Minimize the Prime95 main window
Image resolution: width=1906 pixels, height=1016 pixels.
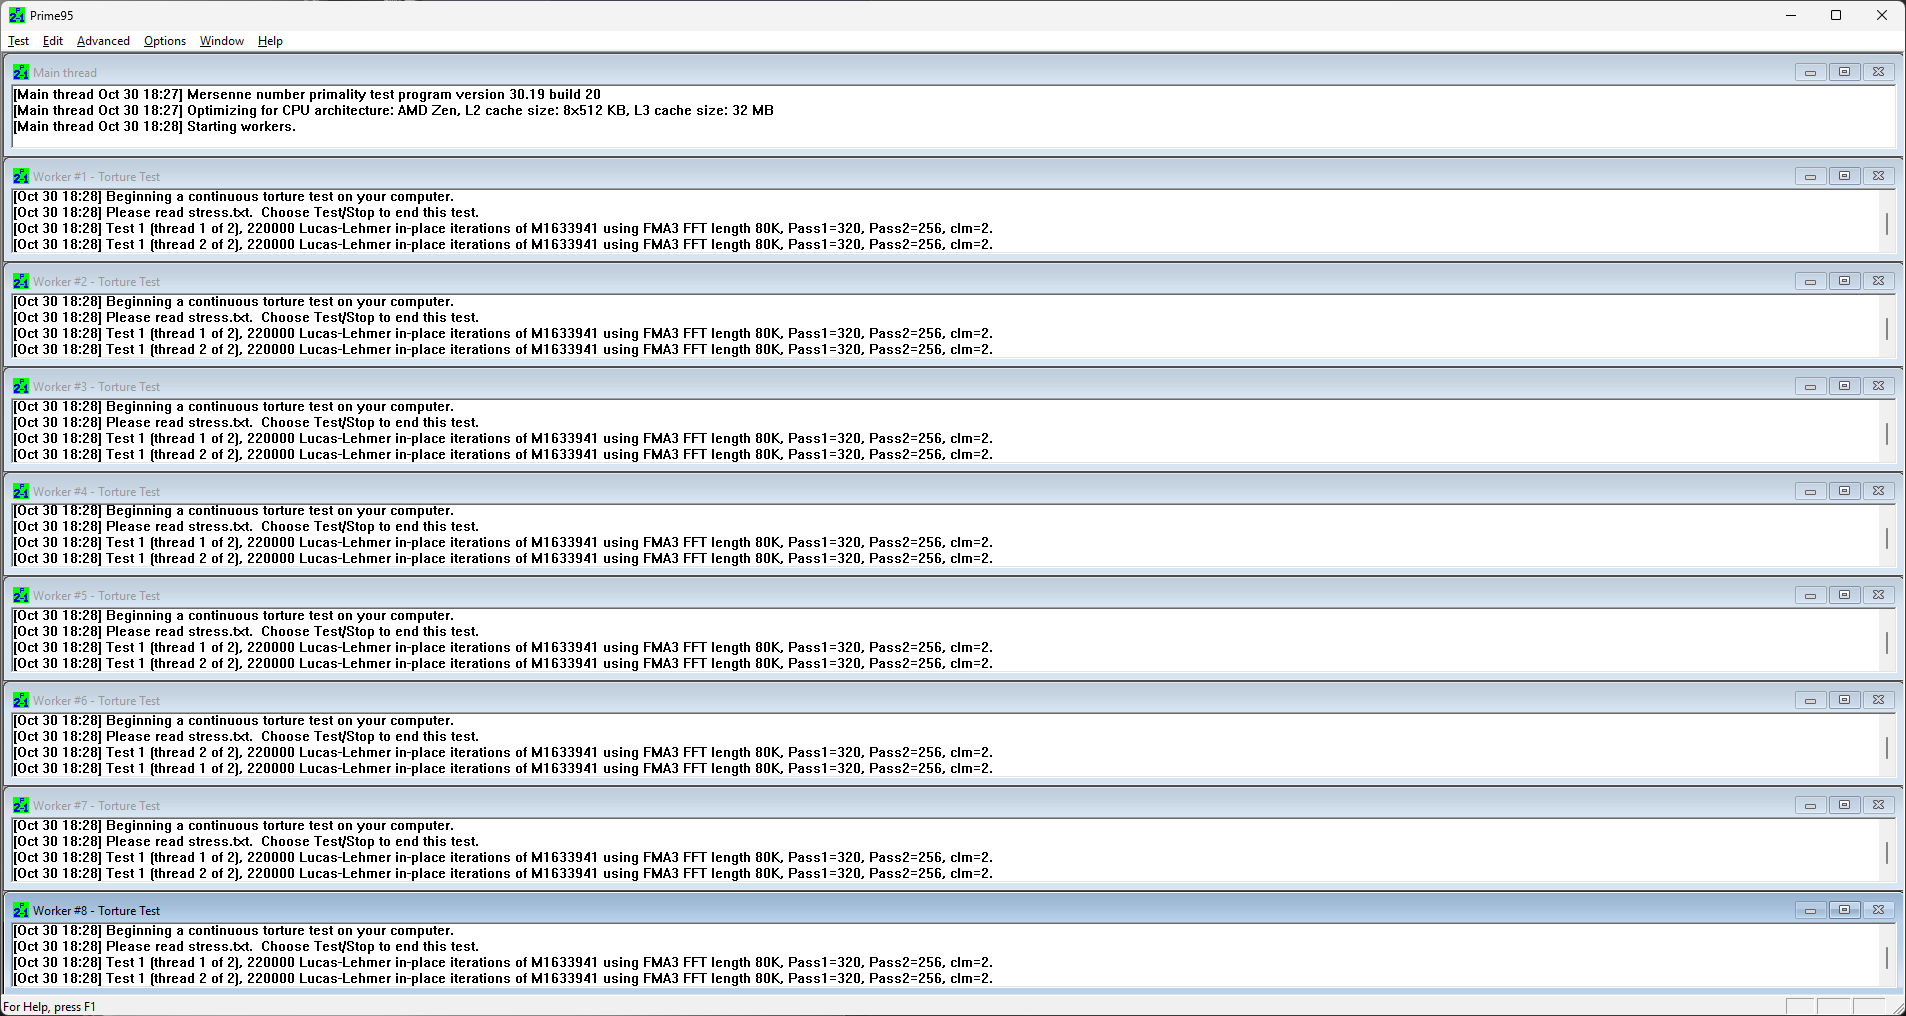(1790, 15)
